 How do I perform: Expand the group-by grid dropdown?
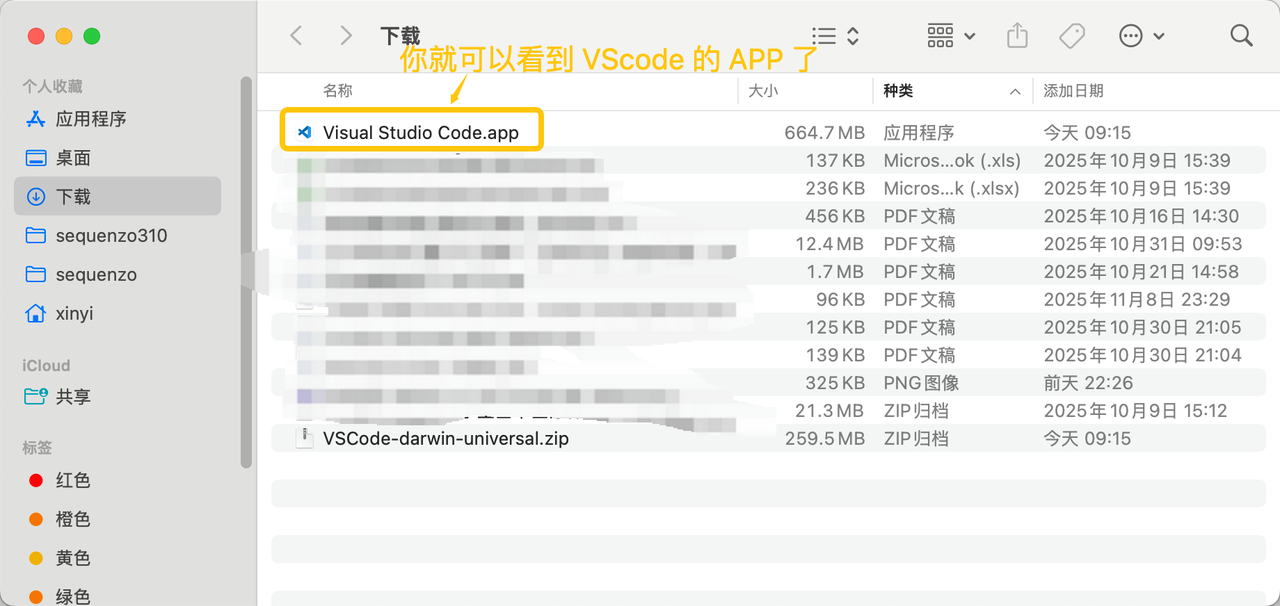tap(951, 36)
